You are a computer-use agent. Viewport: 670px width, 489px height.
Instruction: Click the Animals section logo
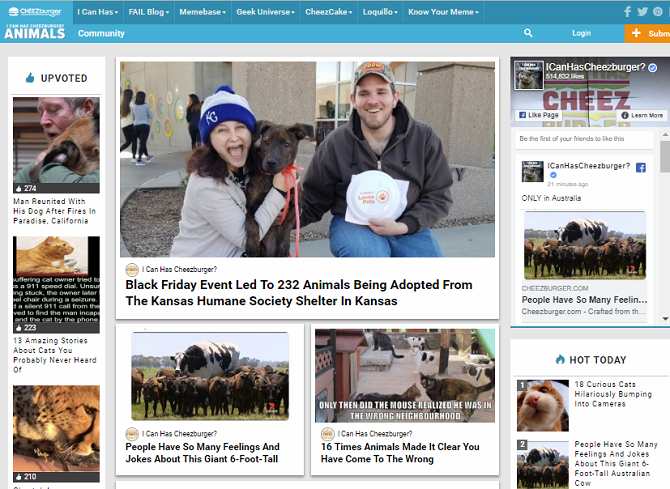(x=35, y=32)
